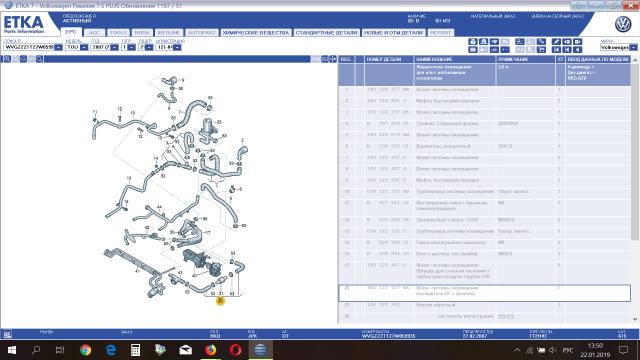The image size is (640, 360).
Task: Open the year dropdown showing 2007
Action: 115,47
